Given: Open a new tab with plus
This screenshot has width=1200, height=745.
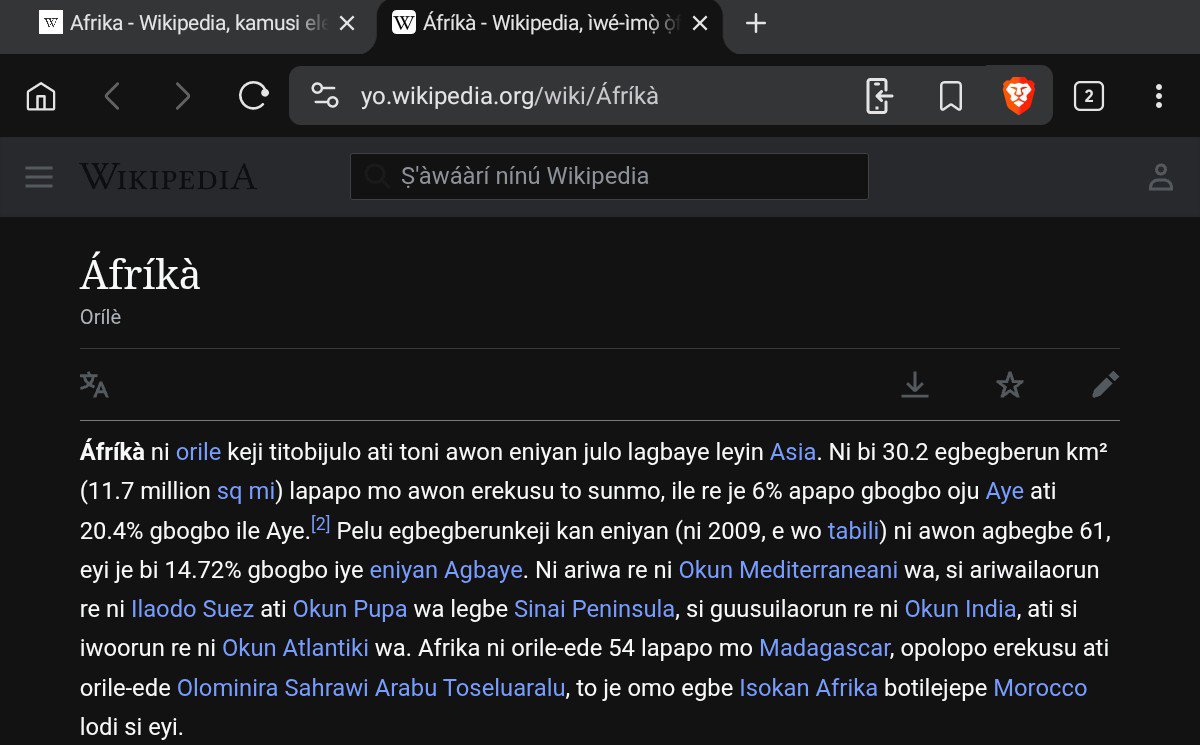Looking at the screenshot, I should click(x=756, y=24).
